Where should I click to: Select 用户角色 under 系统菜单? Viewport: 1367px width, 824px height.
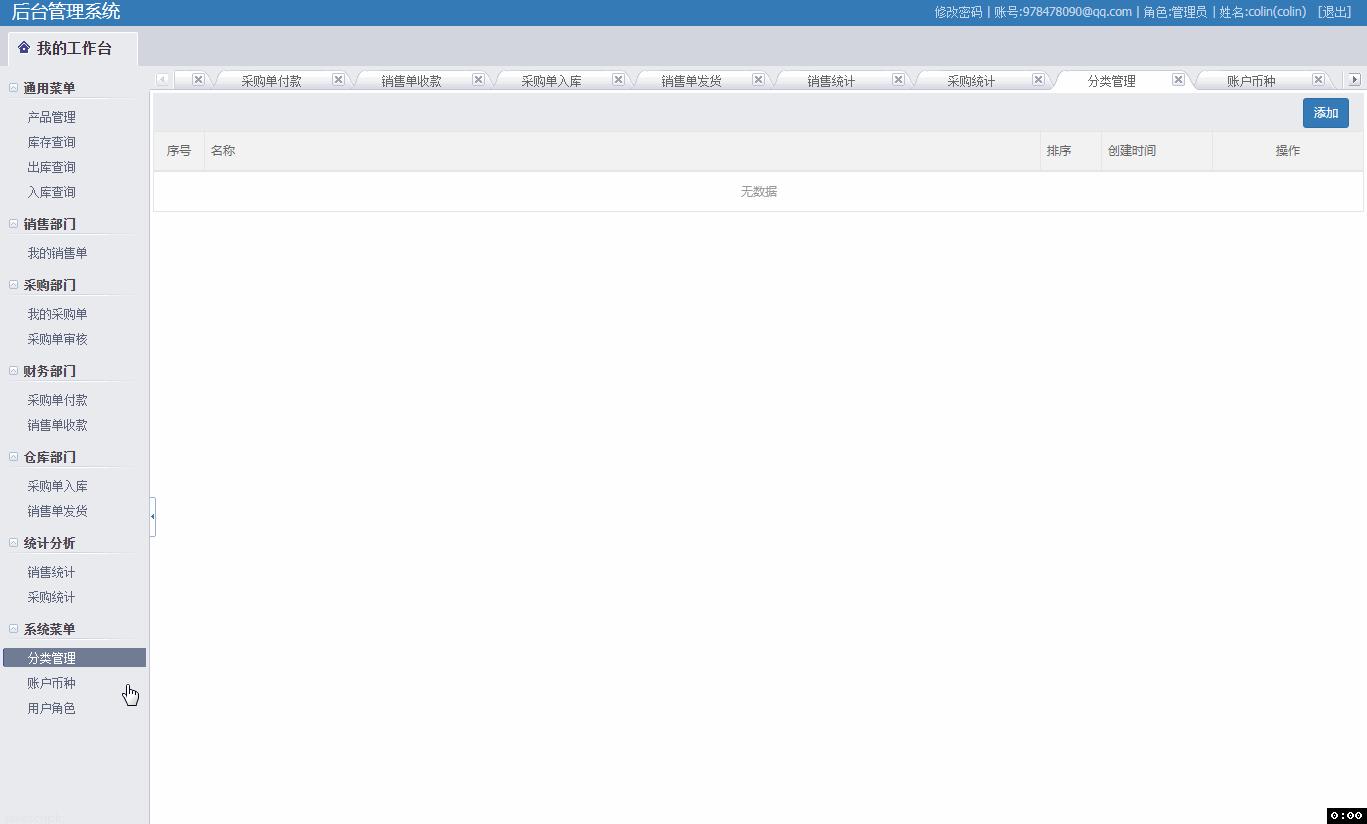(x=50, y=707)
